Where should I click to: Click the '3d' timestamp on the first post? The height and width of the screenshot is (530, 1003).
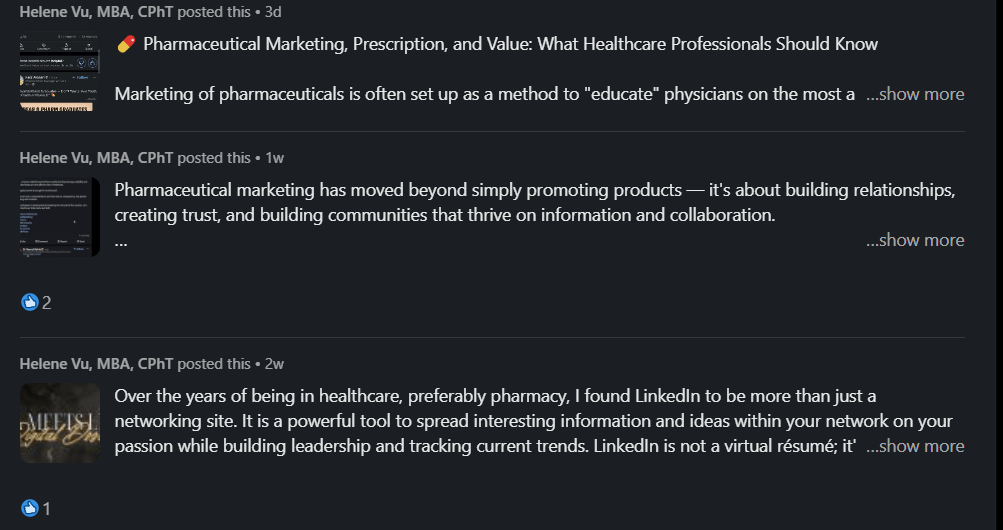tap(273, 11)
